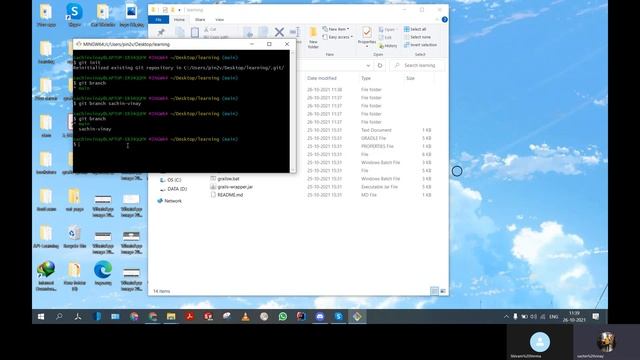Image resolution: width=640 pixels, height=360 pixels.
Task: Show hidden system tray icons
Action: click(507, 316)
